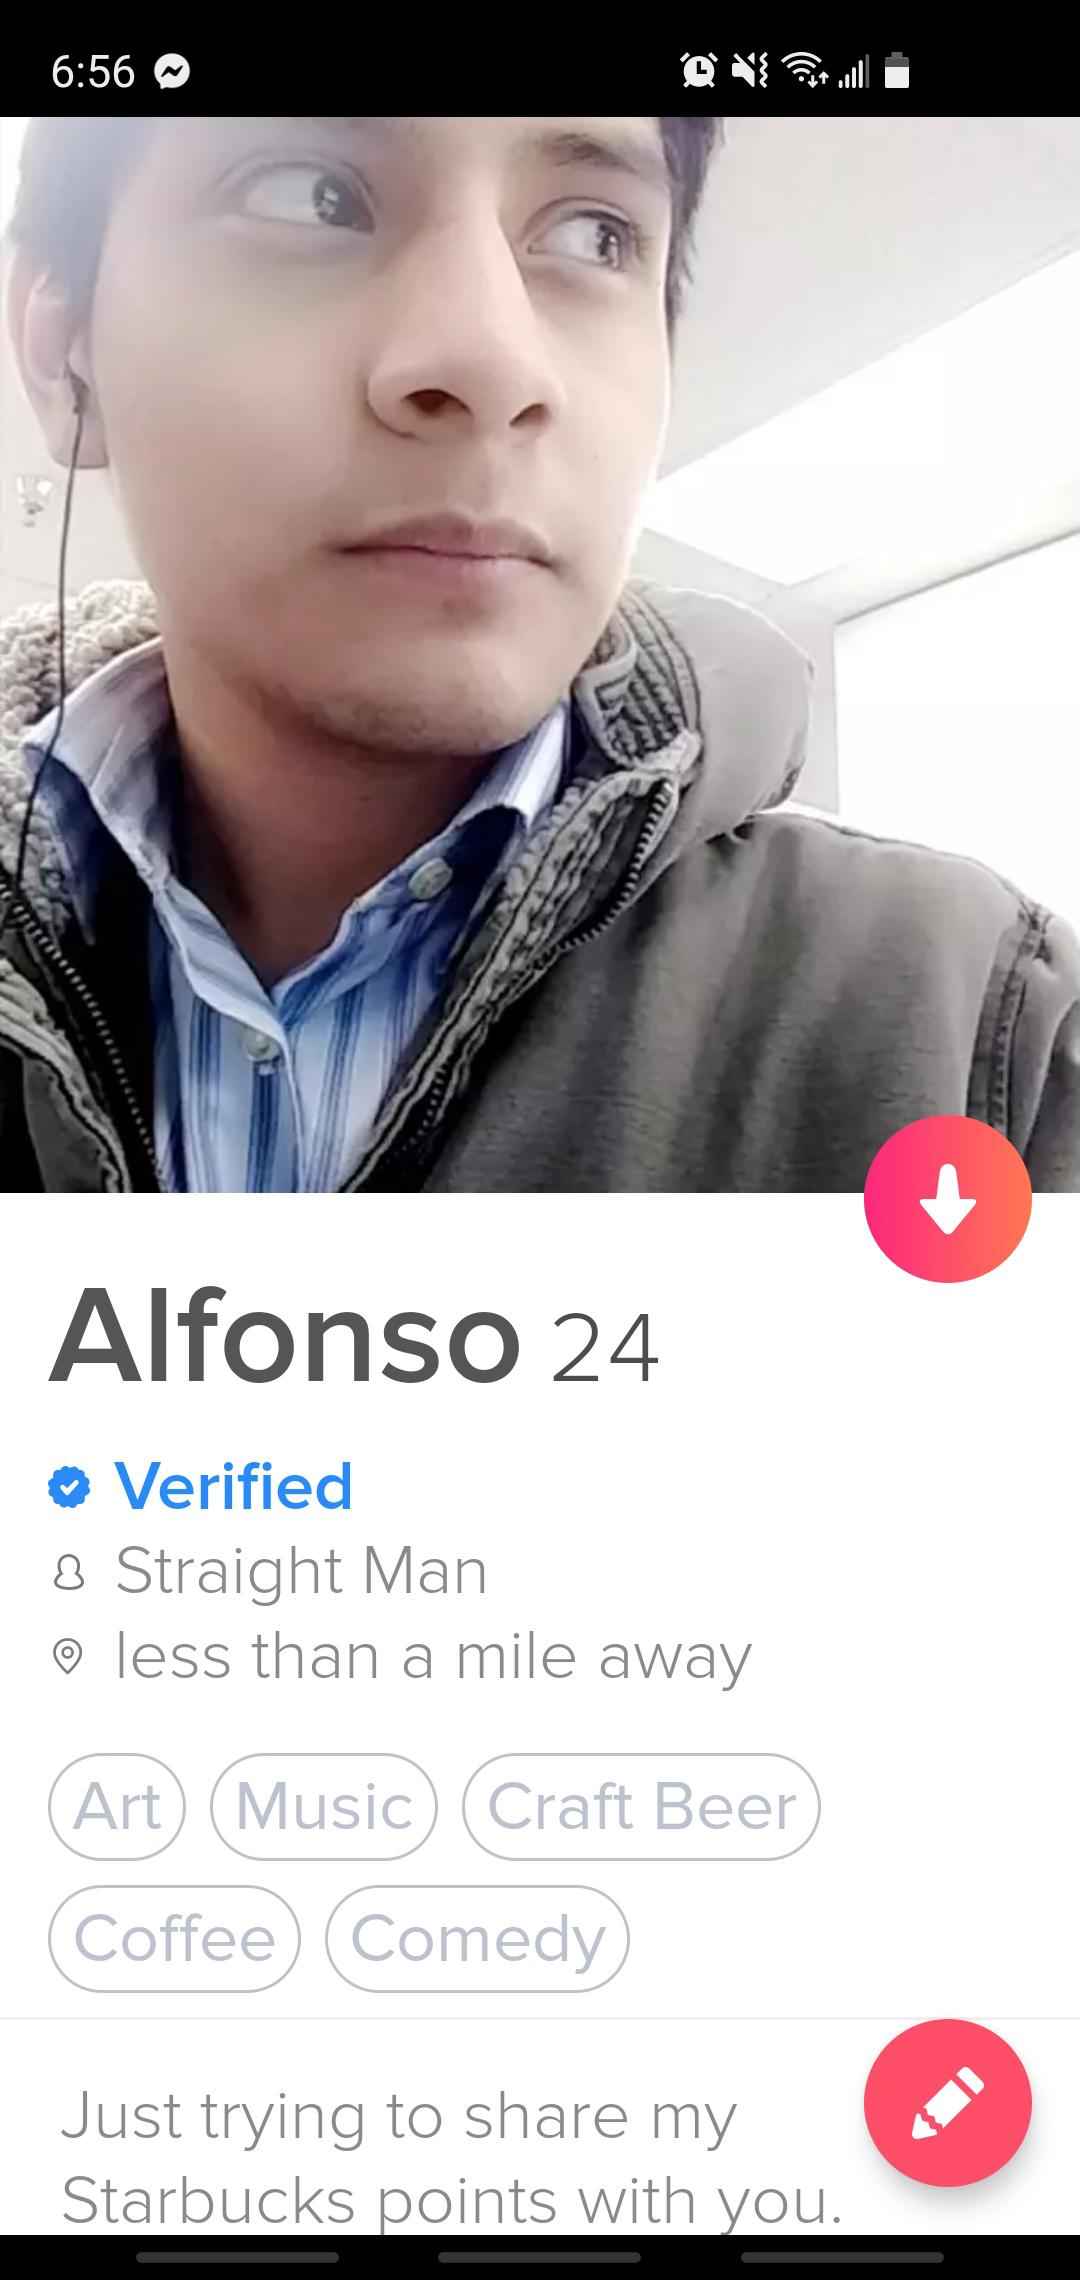
Task: Tap the profile name Alfonso
Action: (x=286, y=1337)
